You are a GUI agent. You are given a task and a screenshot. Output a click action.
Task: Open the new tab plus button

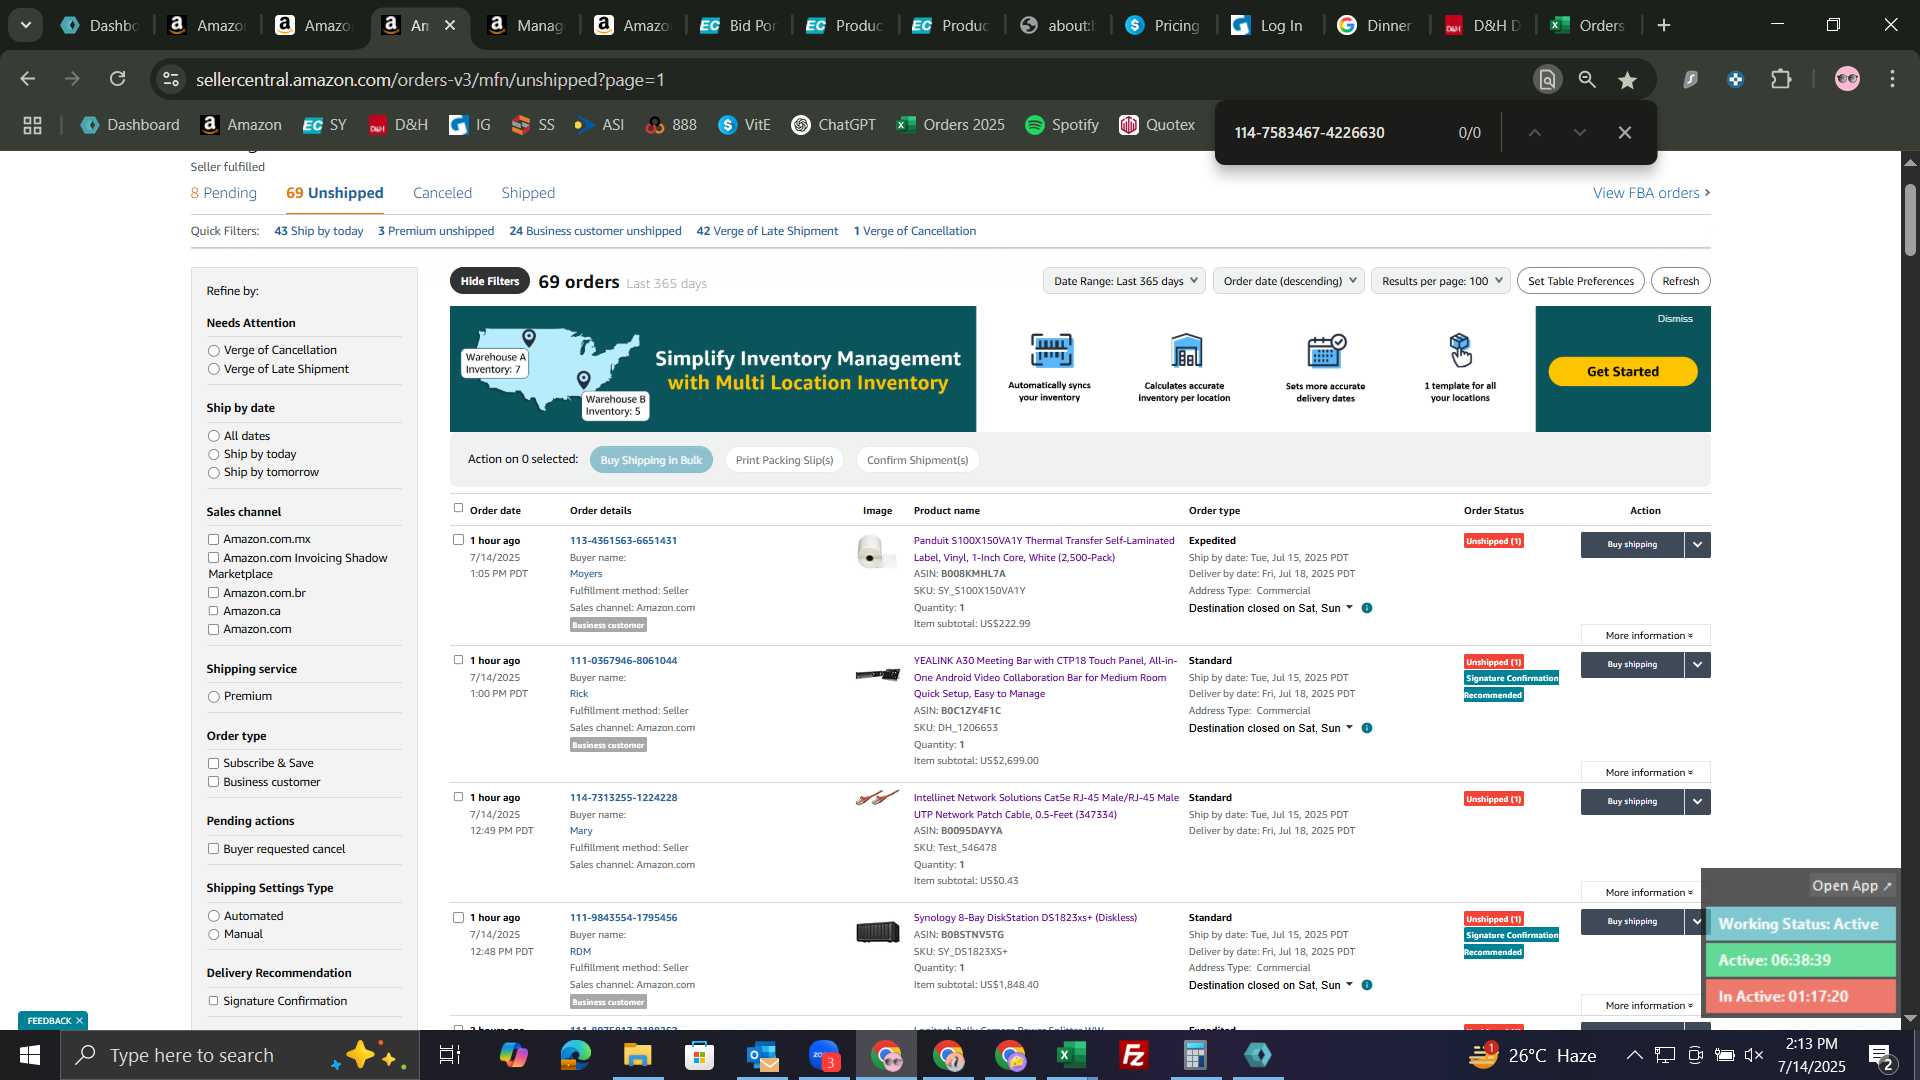pos(1664,25)
